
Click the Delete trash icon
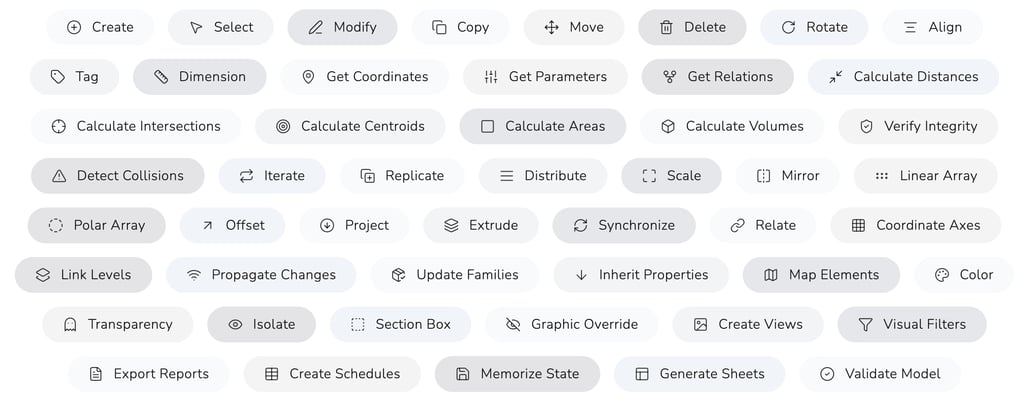pyautogui.click(x=666, y=27)
